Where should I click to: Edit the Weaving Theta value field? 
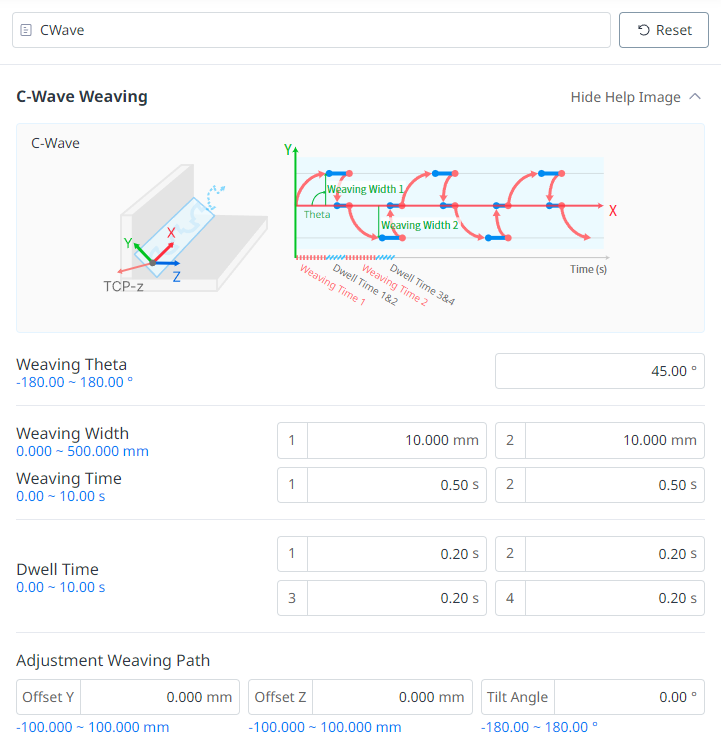[x=599, y=371]
